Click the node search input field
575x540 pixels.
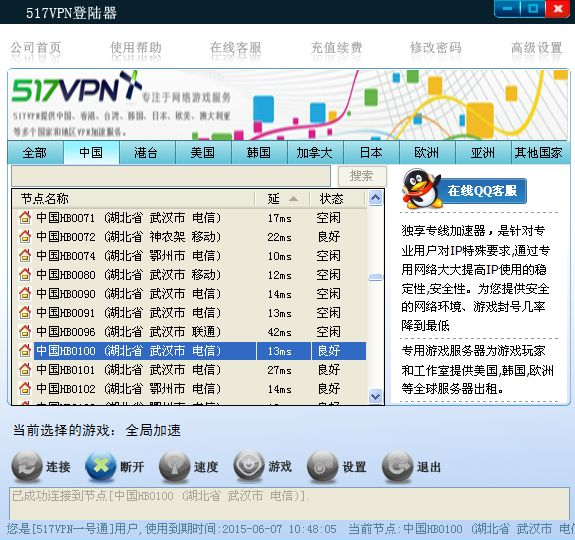click(x=171, y=176)
